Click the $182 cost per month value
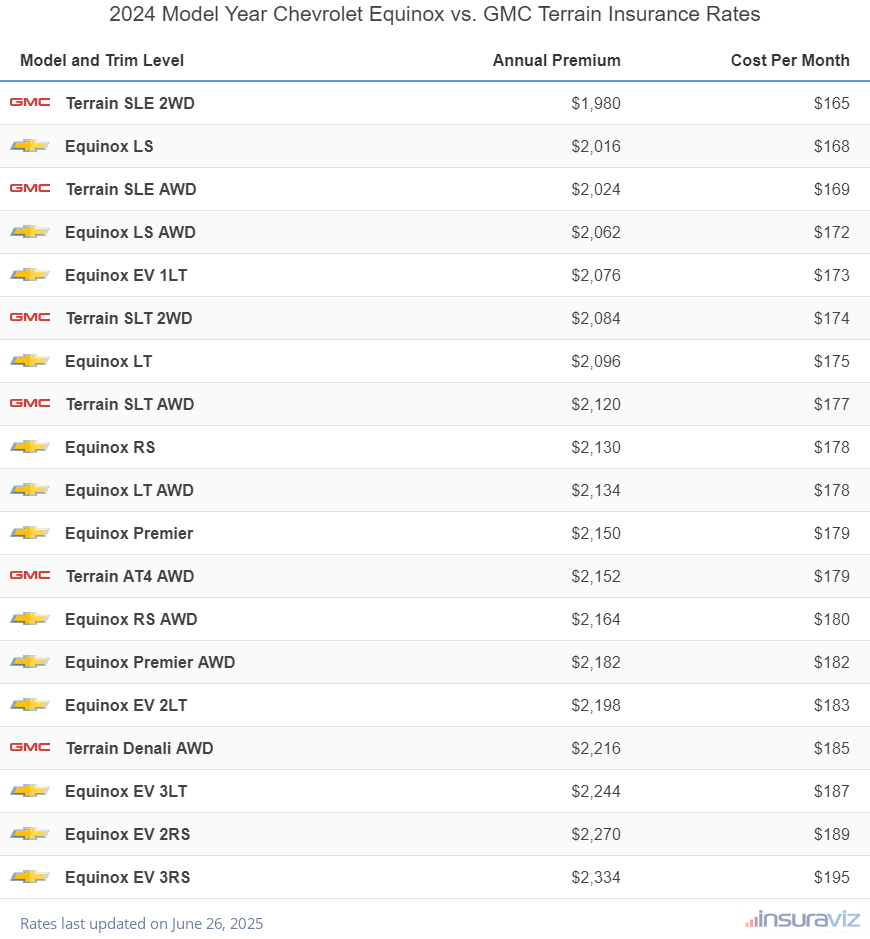Screen dimensions: 870x939 832,662
